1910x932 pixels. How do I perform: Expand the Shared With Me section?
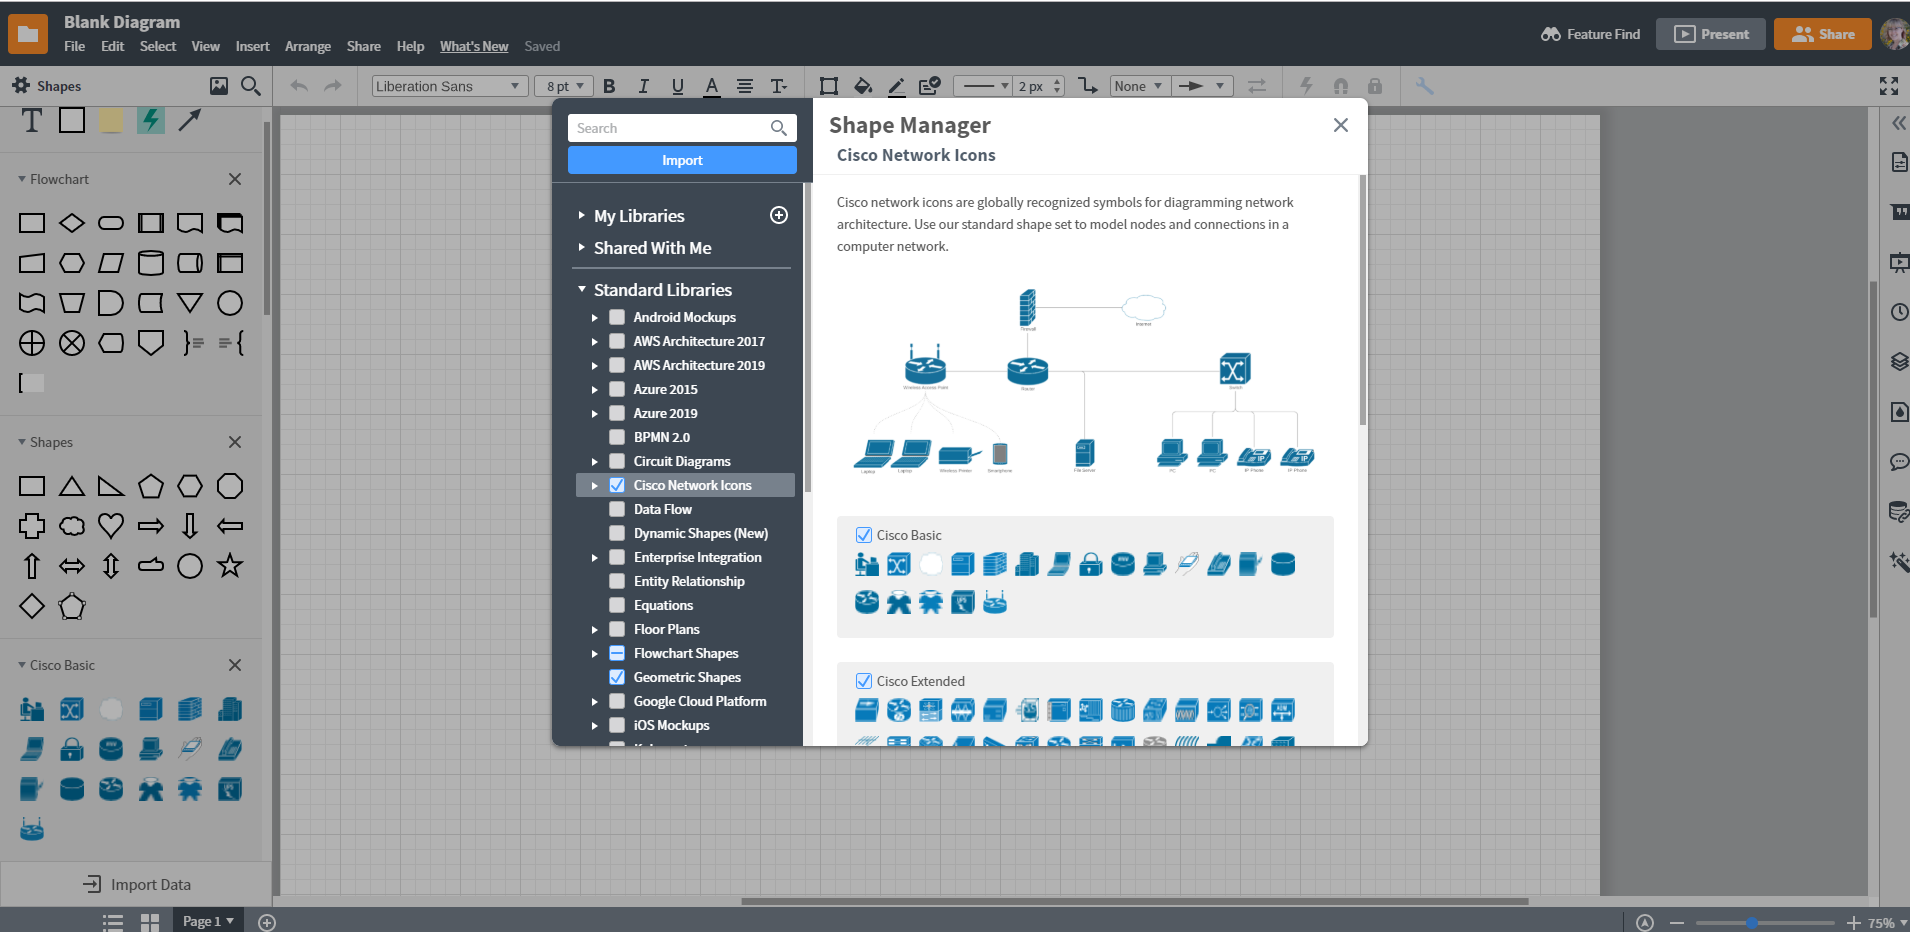(581, 247)
